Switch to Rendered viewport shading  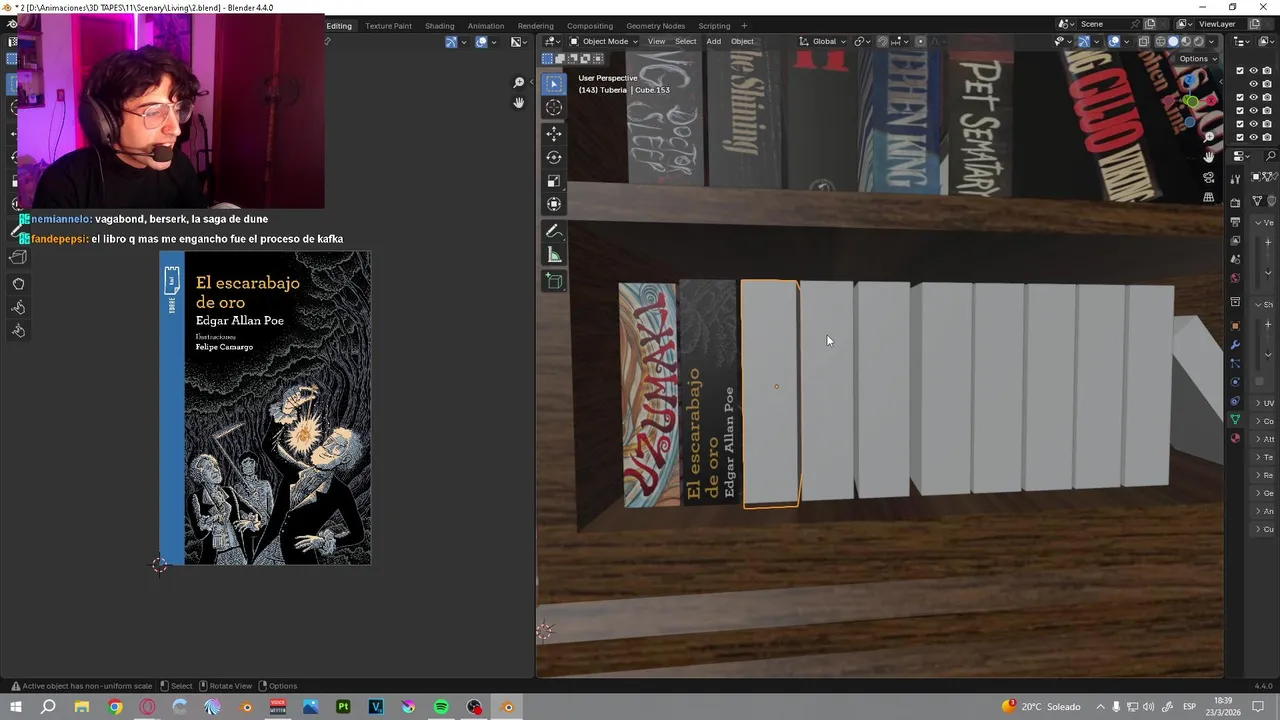[1199, 41]
